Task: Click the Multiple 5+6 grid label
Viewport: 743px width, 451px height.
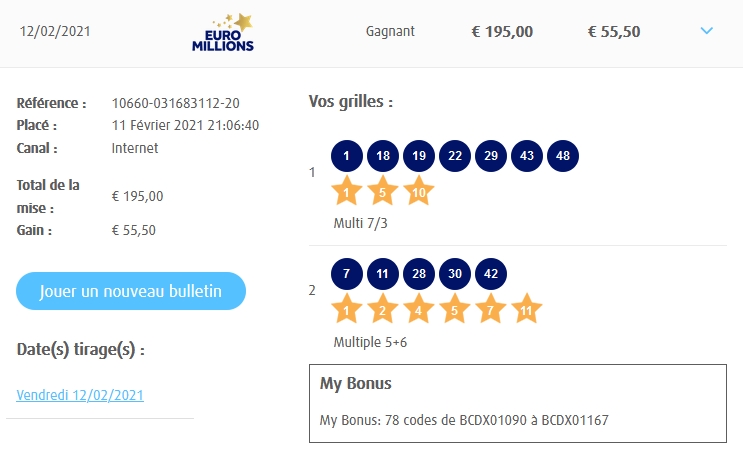Action: click(x=370, y=342)
